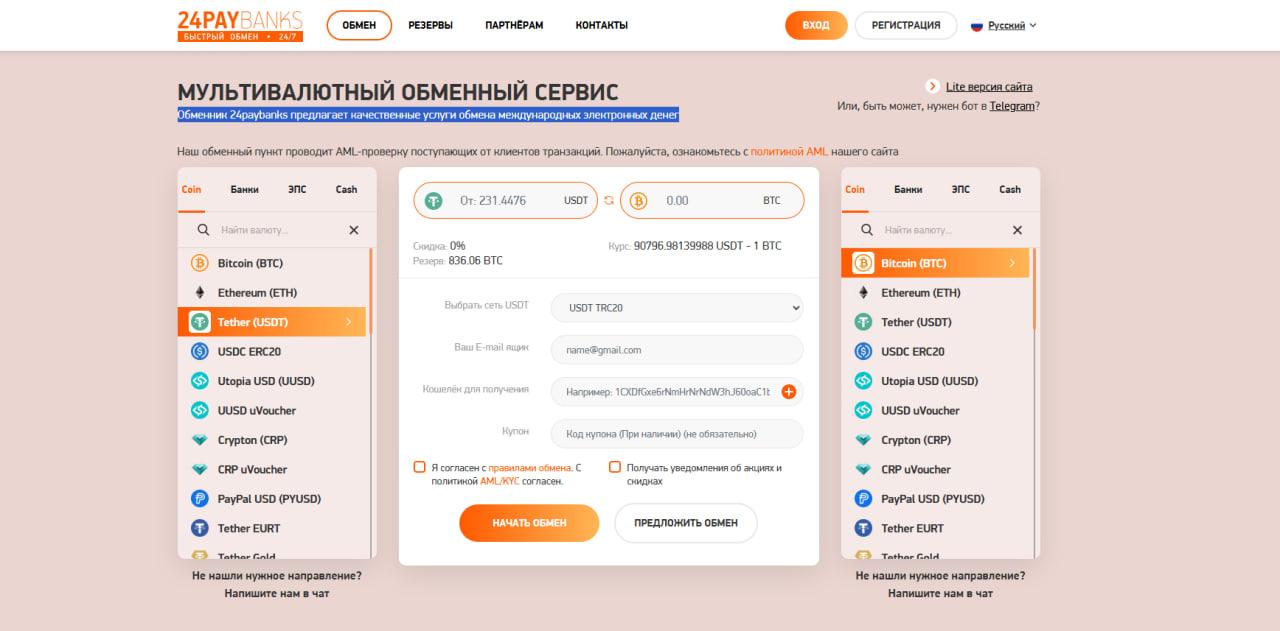Screen dimensions: 1280x631
Task: Switch to Cash tab in the left panel
Action: [346, 189]
